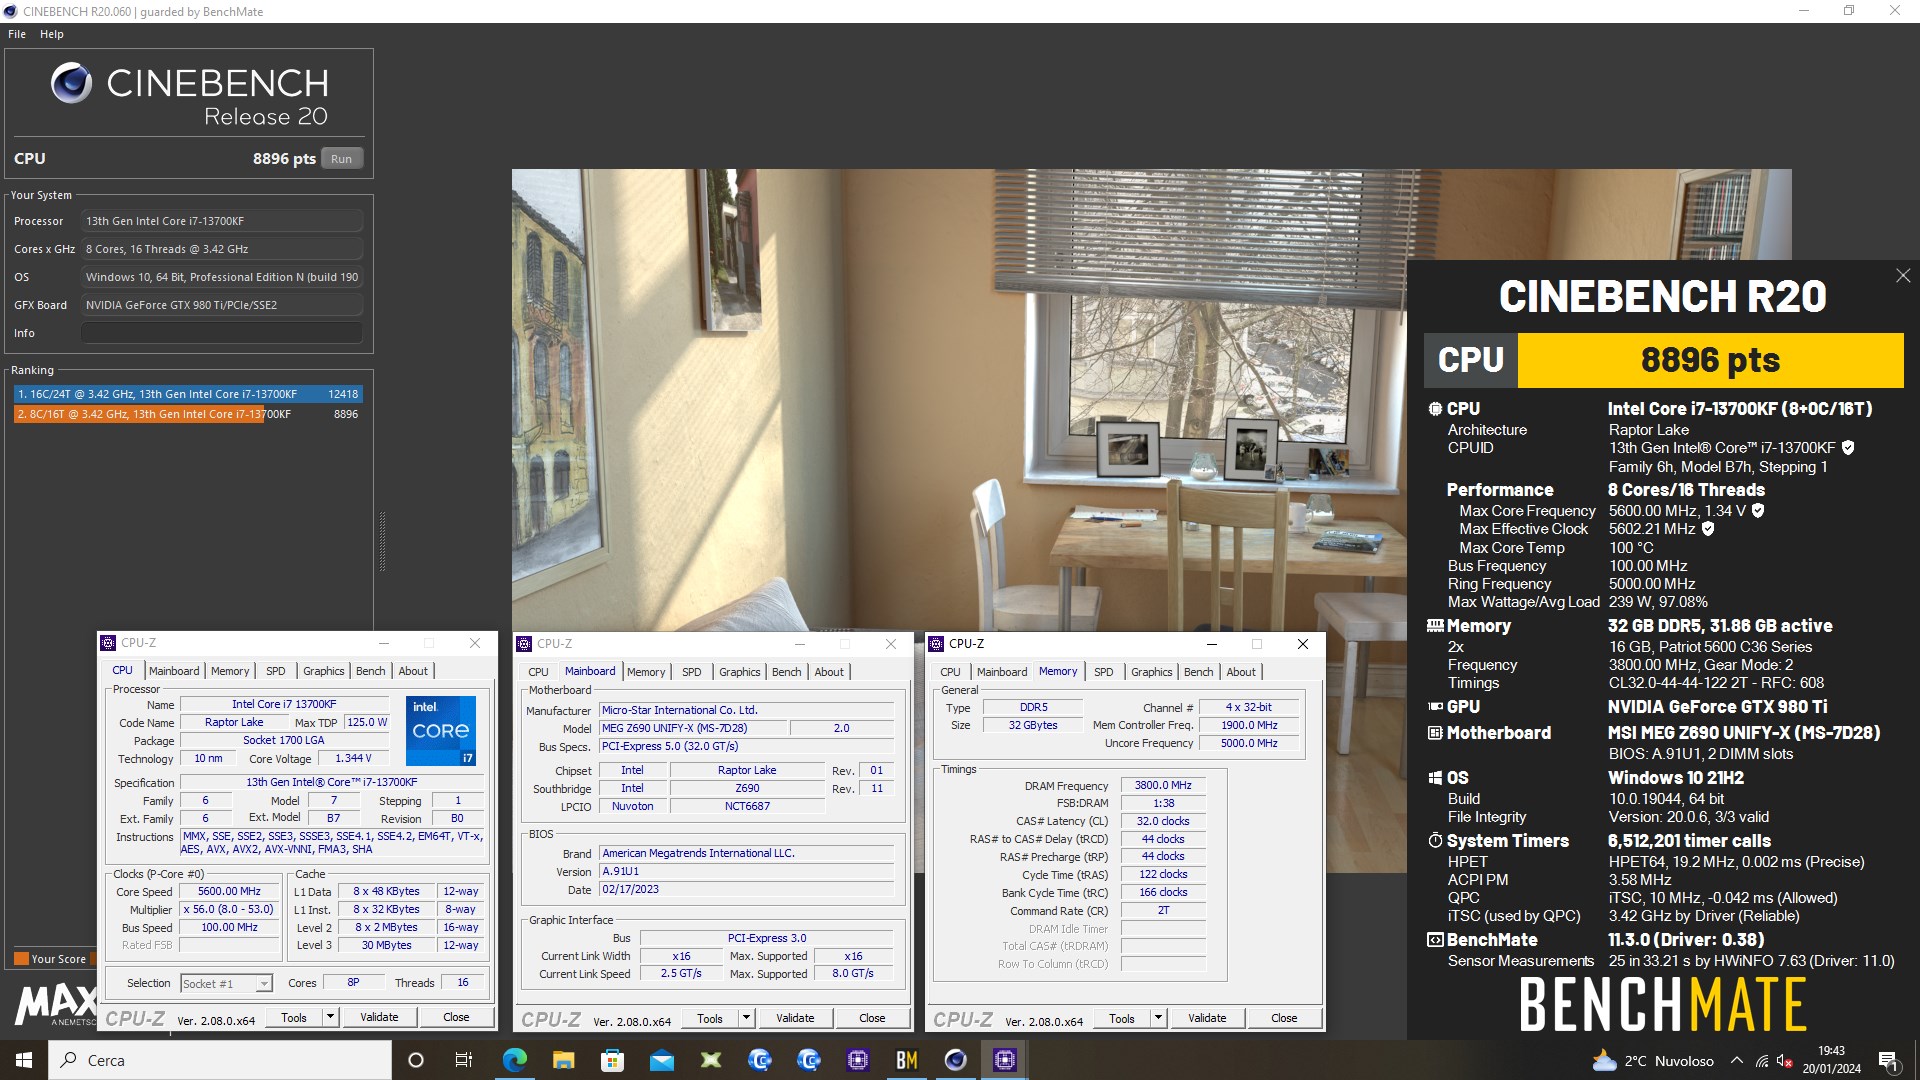Click the verified shield beside Max Core Frequency
The height and width of the screenshot is (1080, 1920).
[x=1758, y=511]
